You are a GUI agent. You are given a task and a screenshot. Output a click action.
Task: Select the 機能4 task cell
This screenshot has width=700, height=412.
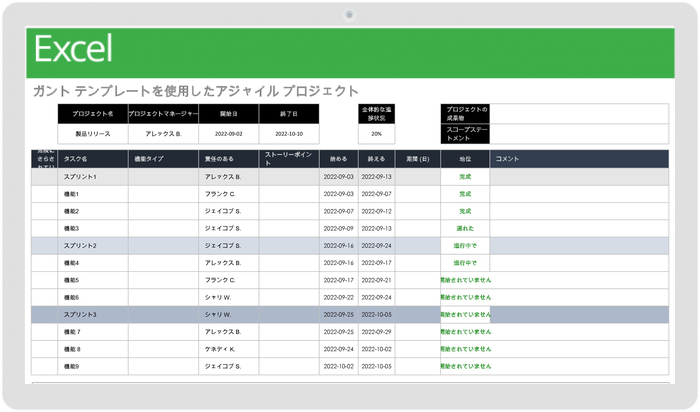pos(93,263)
